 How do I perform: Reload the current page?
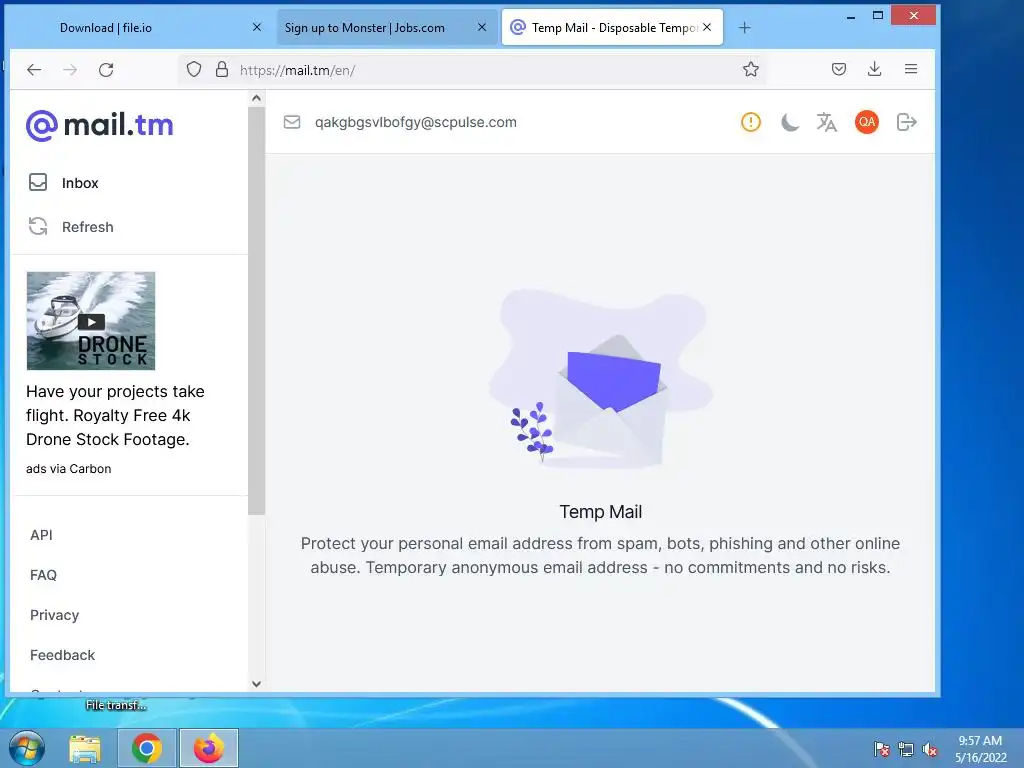click(x=106, y=70)
